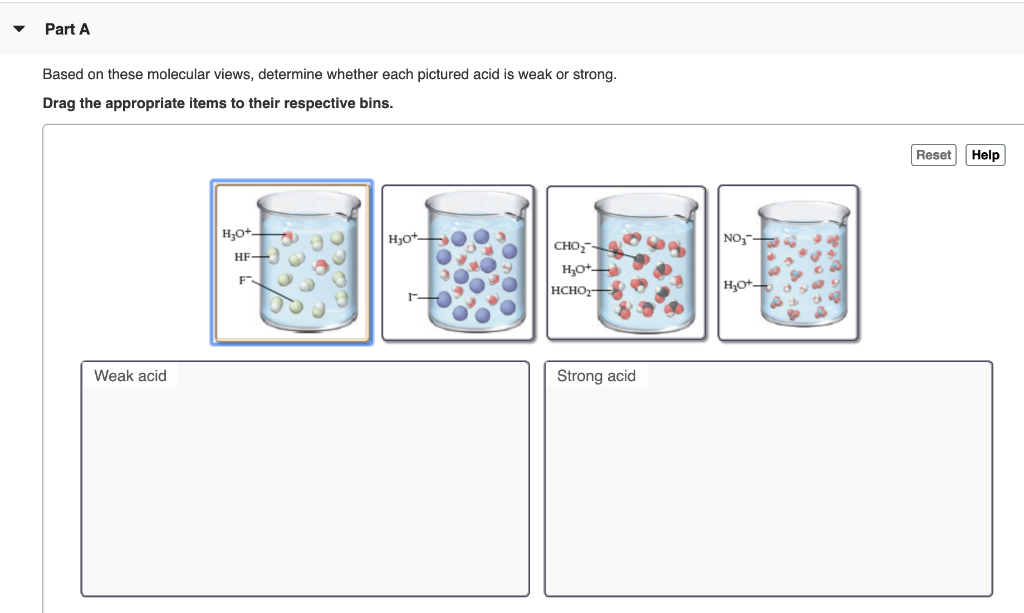Select the highlighted first beaker item
Viewport: 1024px width, 613px height.
(291, 262)
